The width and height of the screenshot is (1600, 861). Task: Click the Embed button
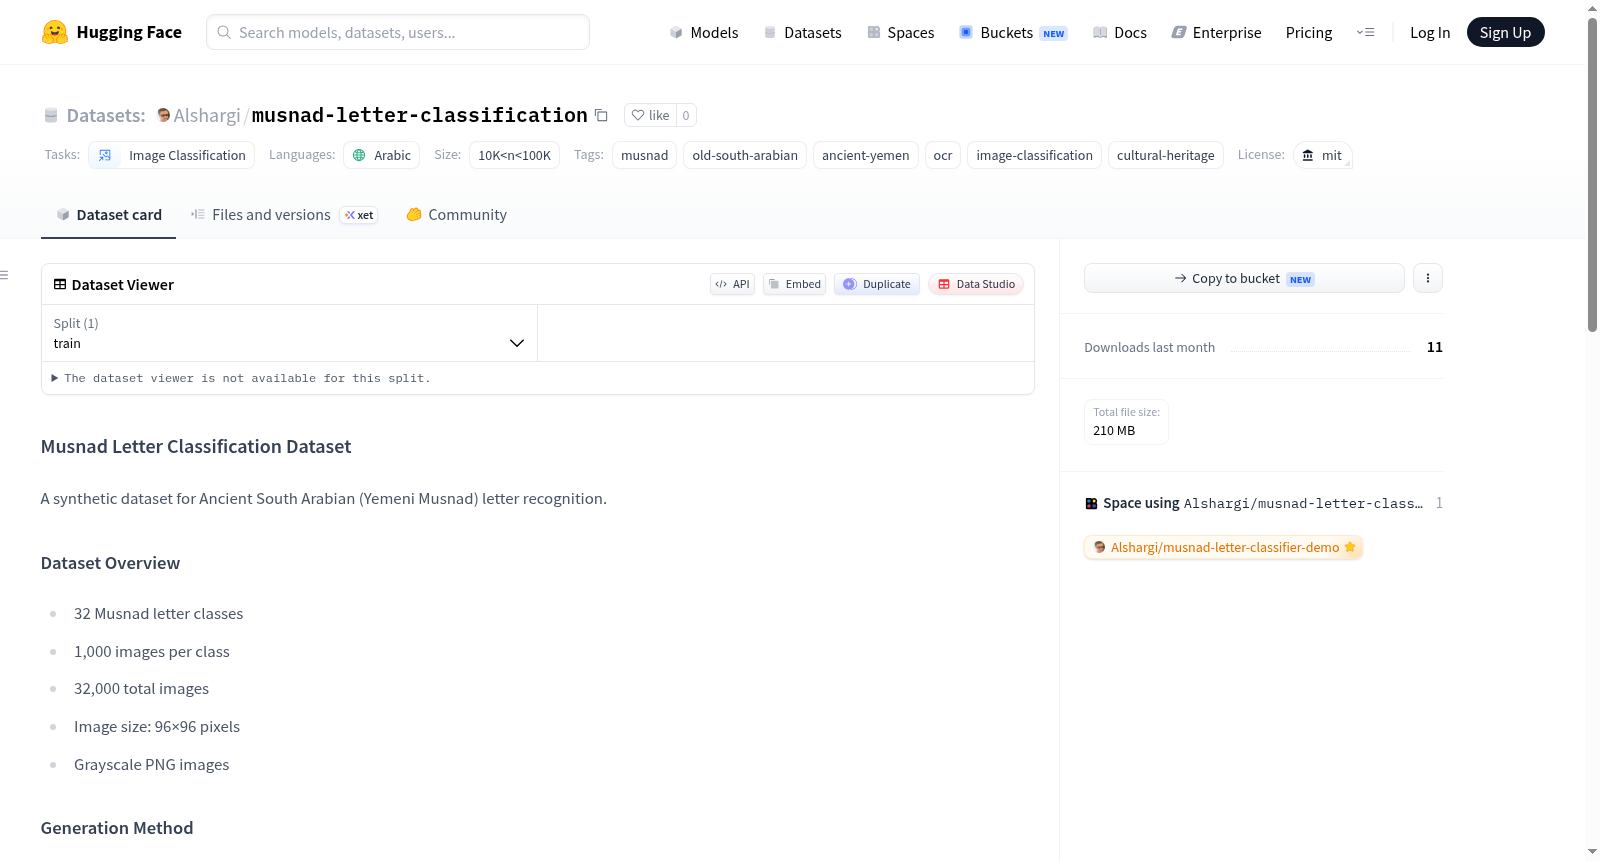[794, 284]
